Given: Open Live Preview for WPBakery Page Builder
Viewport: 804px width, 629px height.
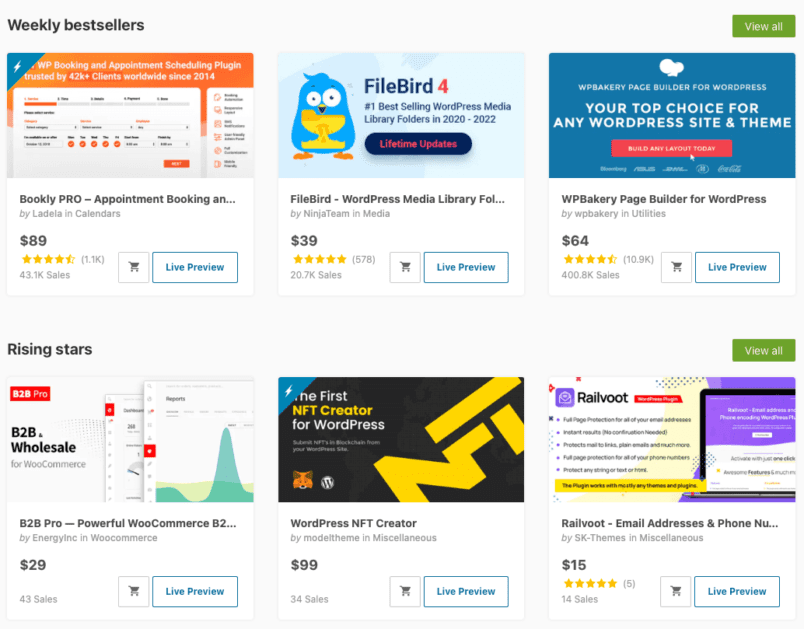Looking at the screenshot, I should coord(737,267).
